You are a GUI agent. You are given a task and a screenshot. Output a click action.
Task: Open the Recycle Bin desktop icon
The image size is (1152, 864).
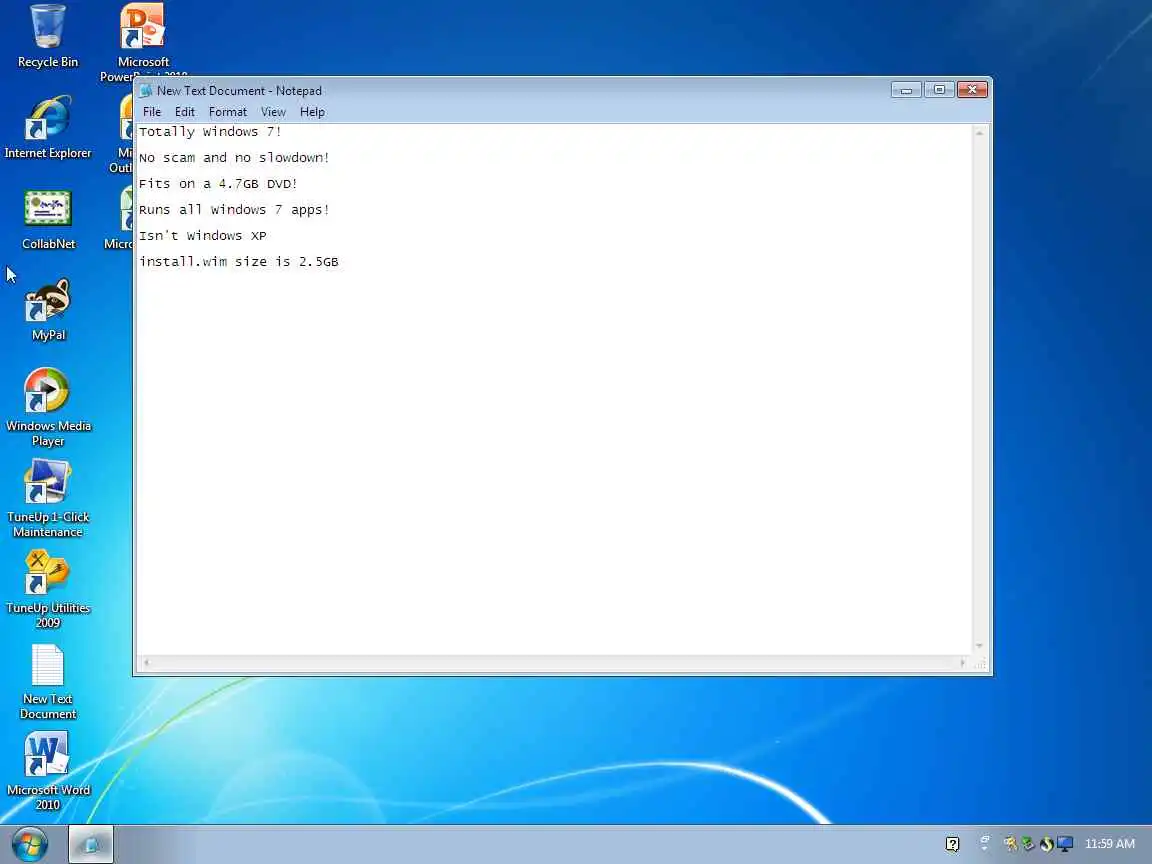(x=48, y=37)
